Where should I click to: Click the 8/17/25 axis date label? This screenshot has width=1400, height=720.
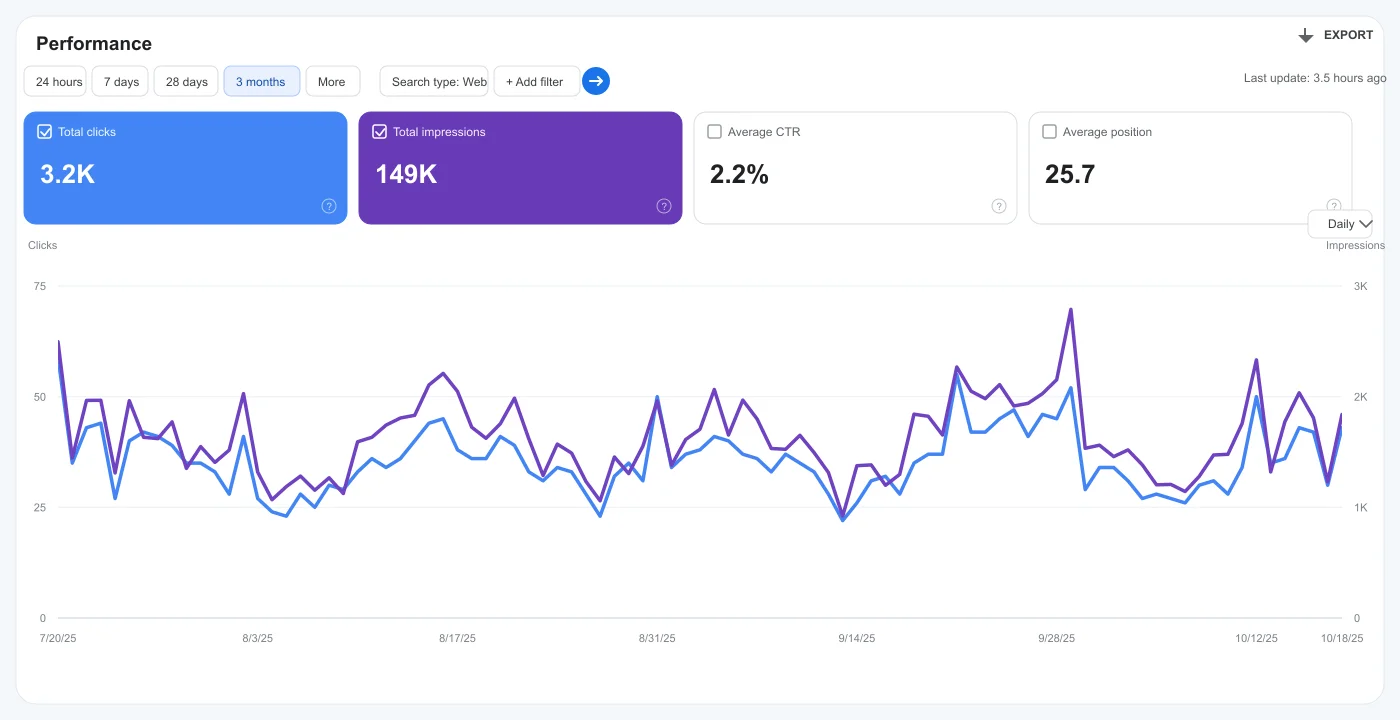[x=457, y=637]
